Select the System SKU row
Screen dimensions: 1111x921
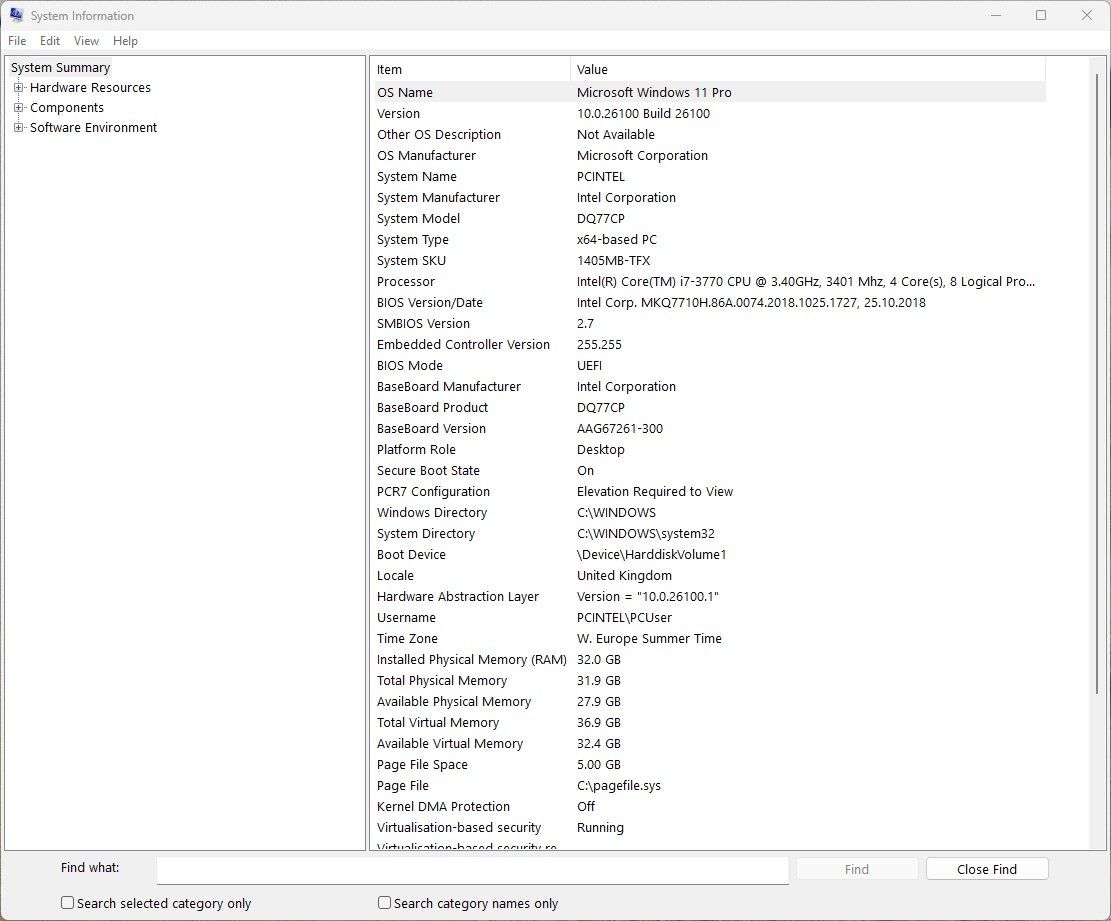click(710, 261)
